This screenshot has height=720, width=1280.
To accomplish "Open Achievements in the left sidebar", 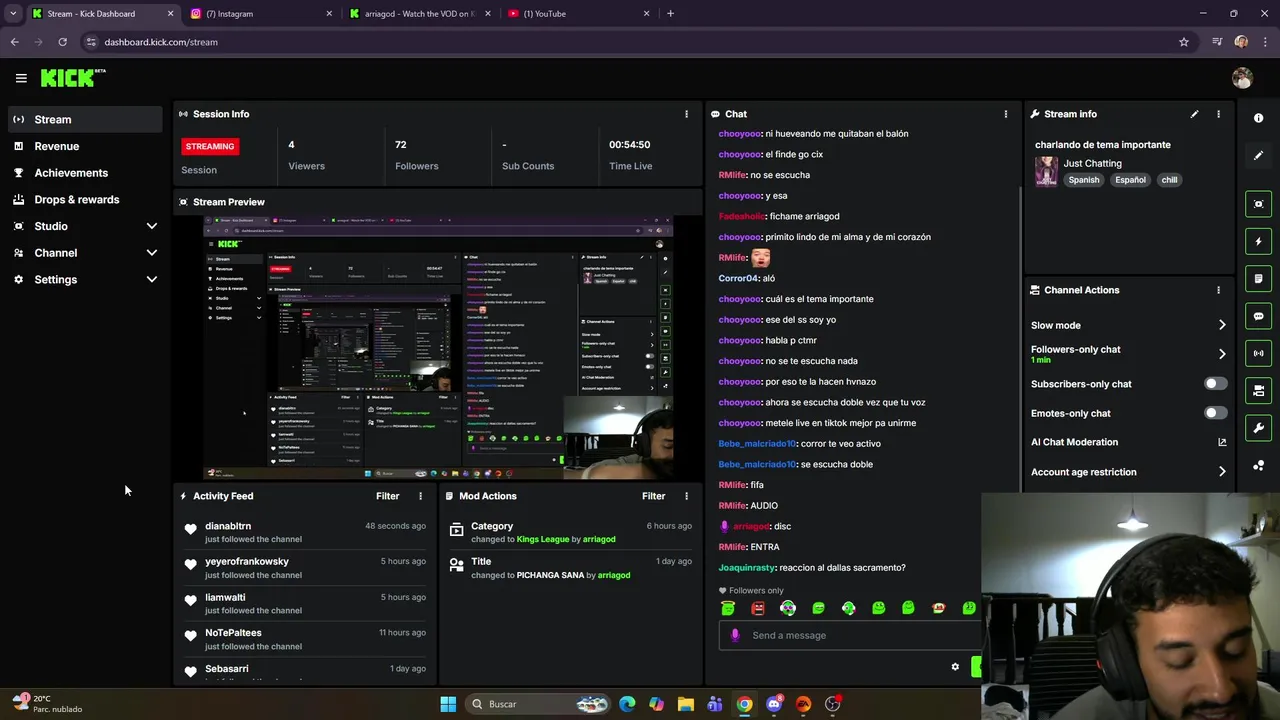I will pos(85,173).
